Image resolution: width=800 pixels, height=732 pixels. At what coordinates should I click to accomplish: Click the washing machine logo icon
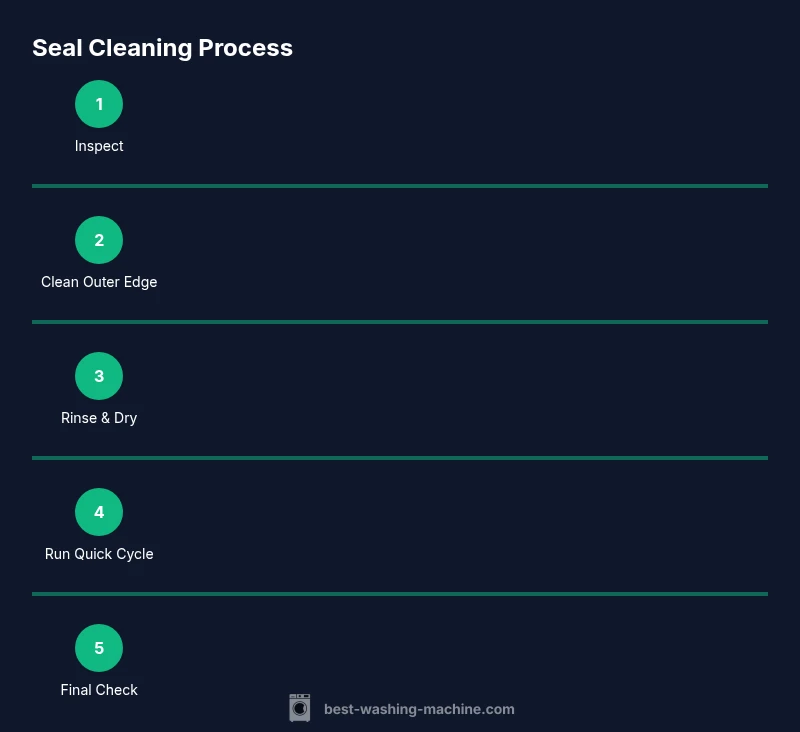[x=300, y=708]
